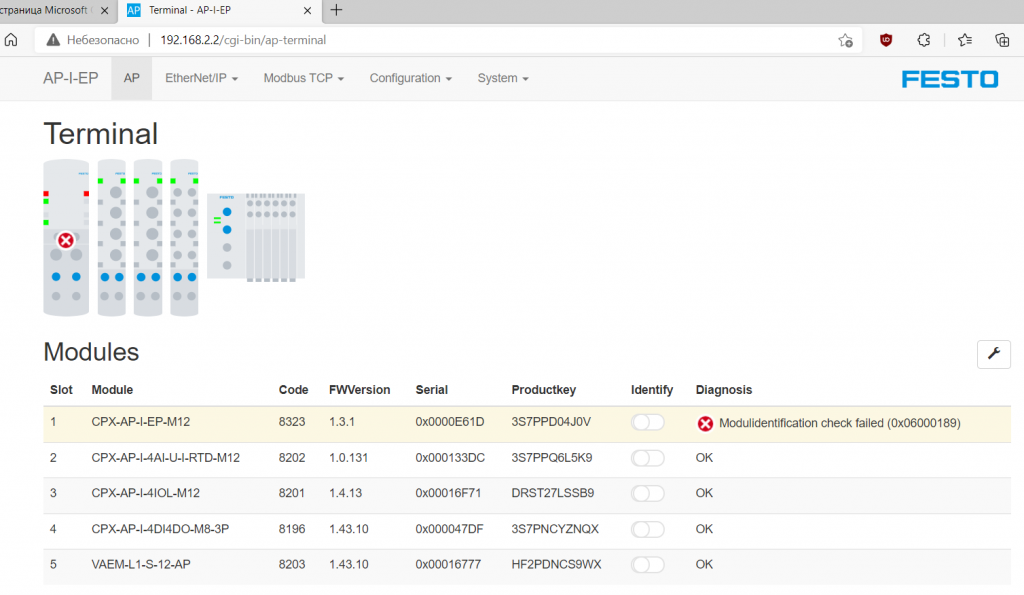
Task: Expand the Configuration dropdown menu
Action: 411,78
